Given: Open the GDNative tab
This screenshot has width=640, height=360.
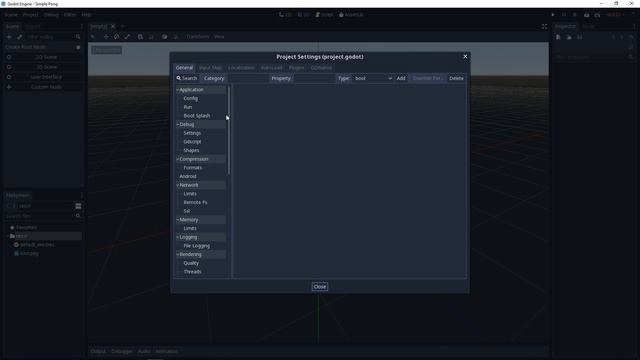Looking at the screenshot, I should [x=321, y=68].
